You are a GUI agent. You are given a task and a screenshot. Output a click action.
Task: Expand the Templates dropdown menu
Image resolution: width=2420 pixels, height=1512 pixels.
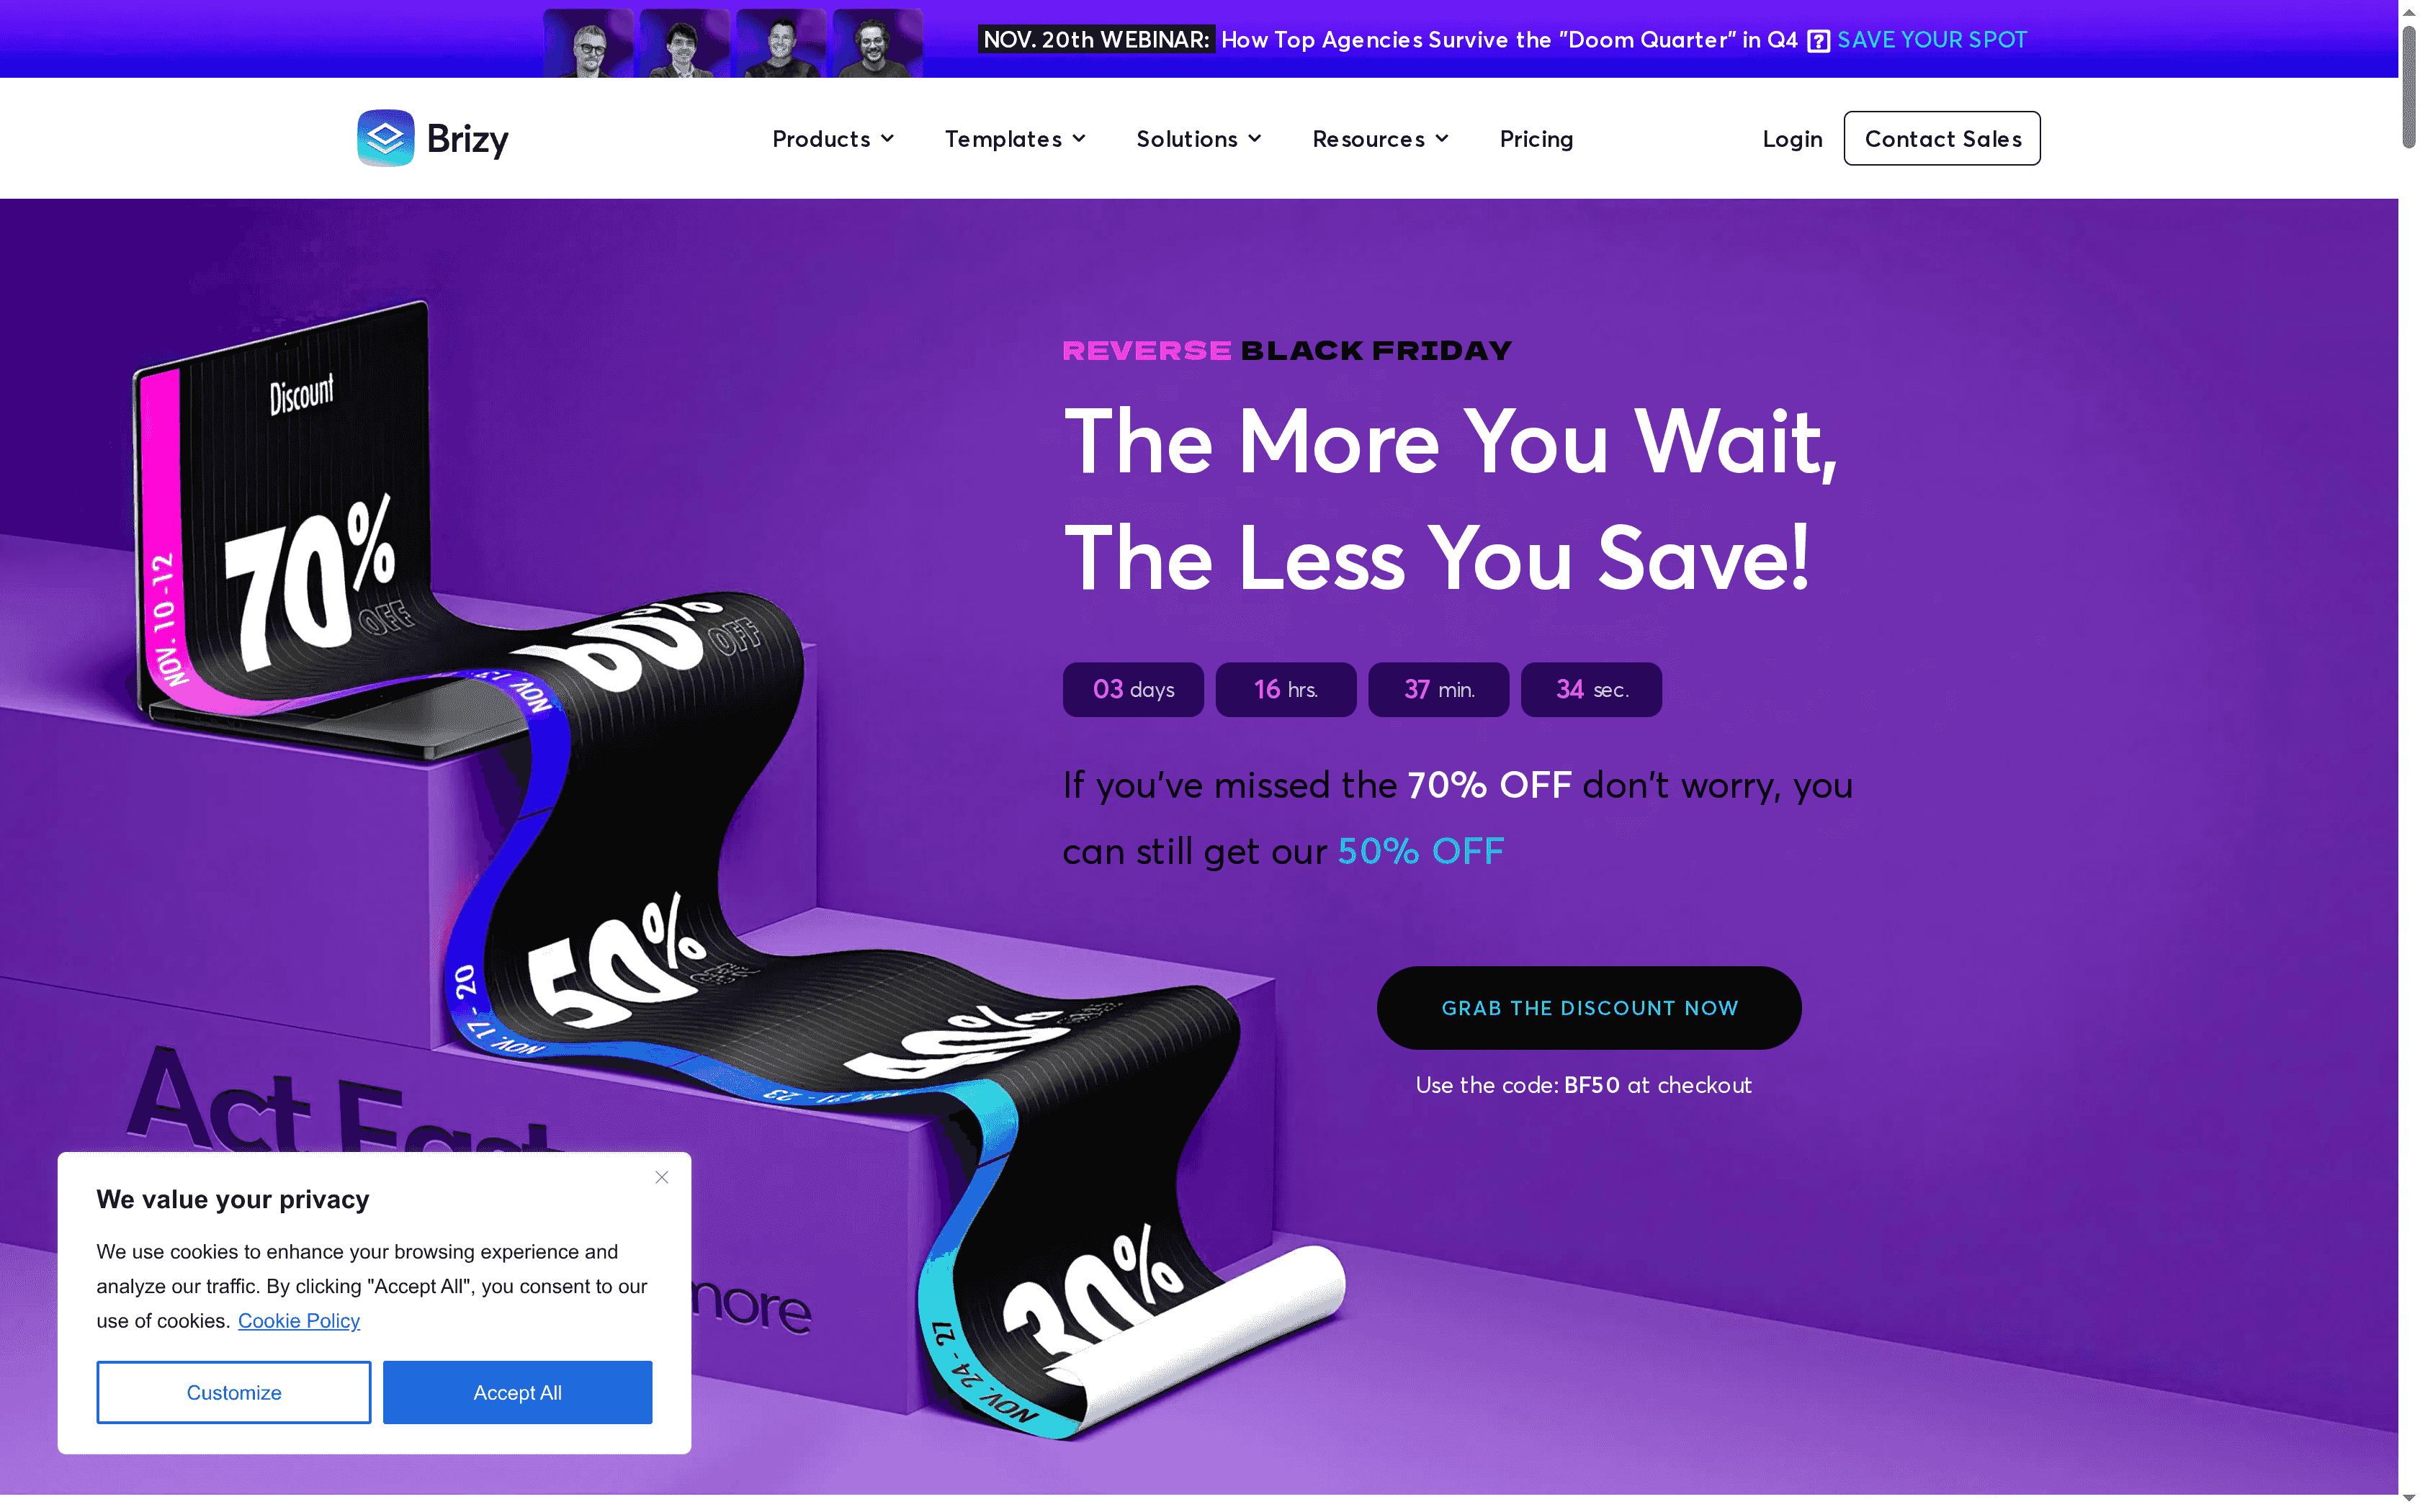coord(1015,139)
